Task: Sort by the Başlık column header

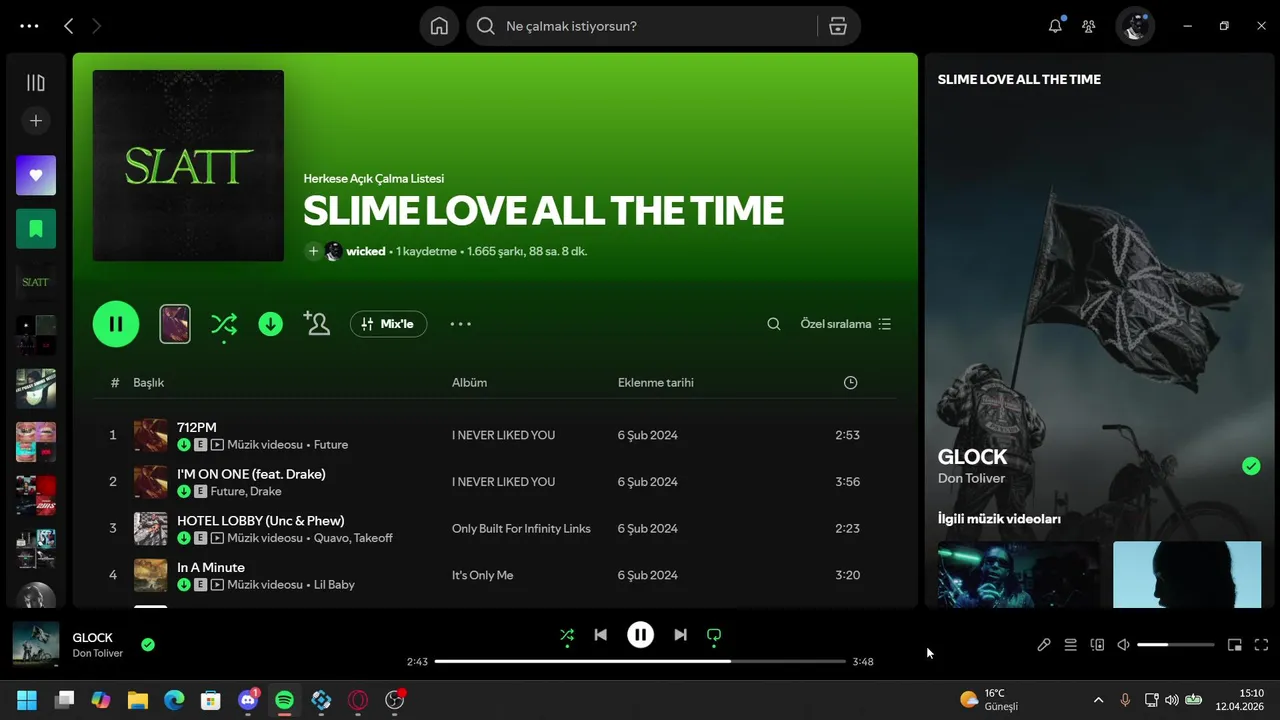Action: tap(149, 383)
